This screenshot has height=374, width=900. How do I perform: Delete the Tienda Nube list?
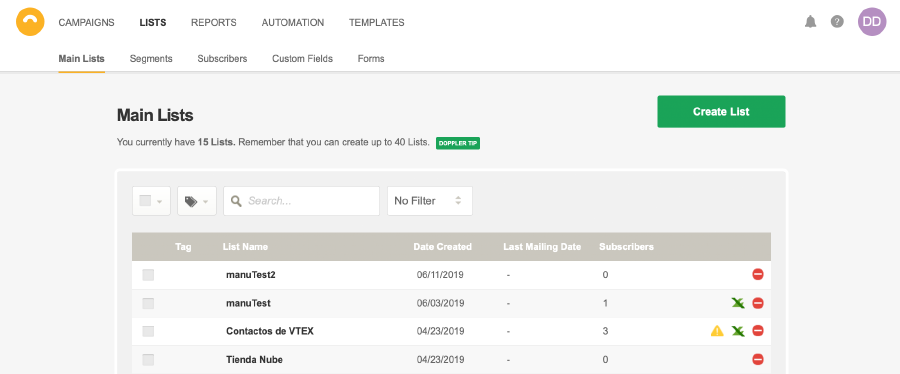758,360
